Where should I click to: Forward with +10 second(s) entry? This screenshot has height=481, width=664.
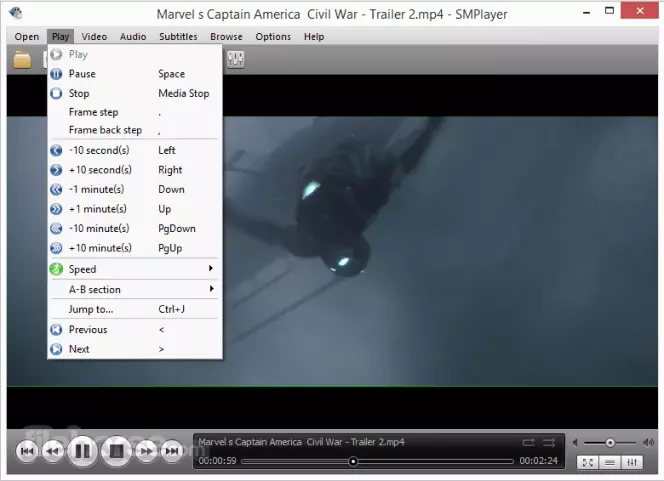point(135,170)
